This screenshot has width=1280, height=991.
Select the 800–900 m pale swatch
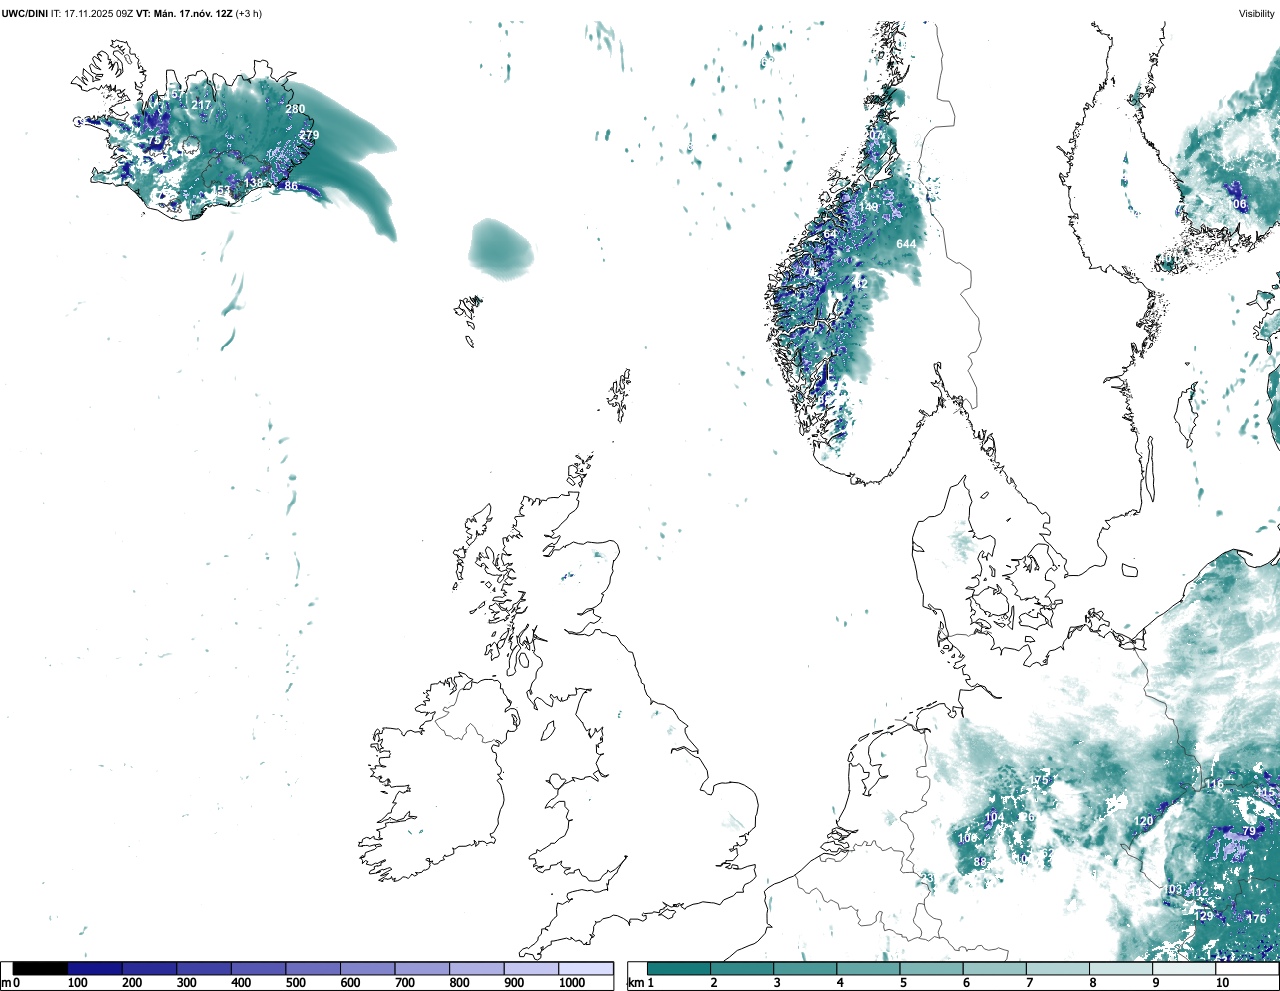476,969
